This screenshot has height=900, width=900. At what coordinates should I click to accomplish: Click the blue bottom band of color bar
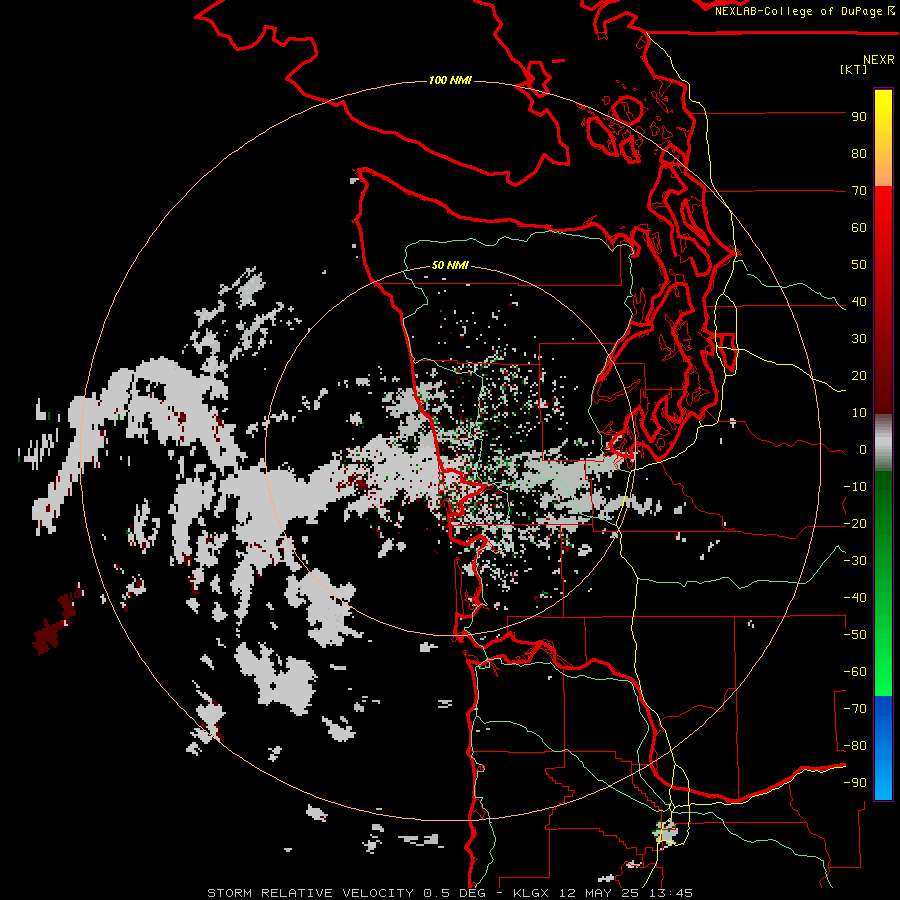click(x=883, y=748)
